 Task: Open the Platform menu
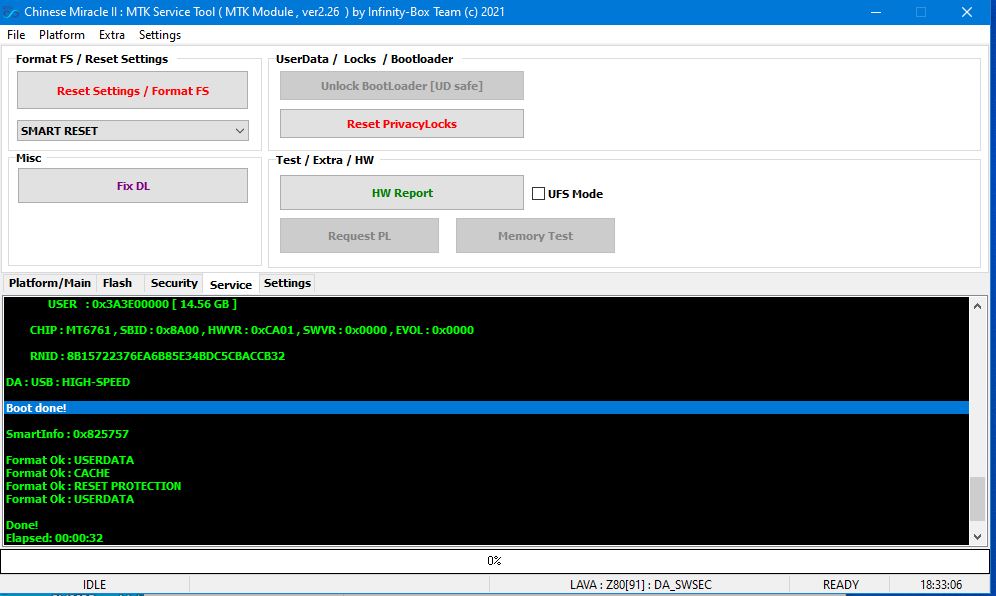(62, 35)
